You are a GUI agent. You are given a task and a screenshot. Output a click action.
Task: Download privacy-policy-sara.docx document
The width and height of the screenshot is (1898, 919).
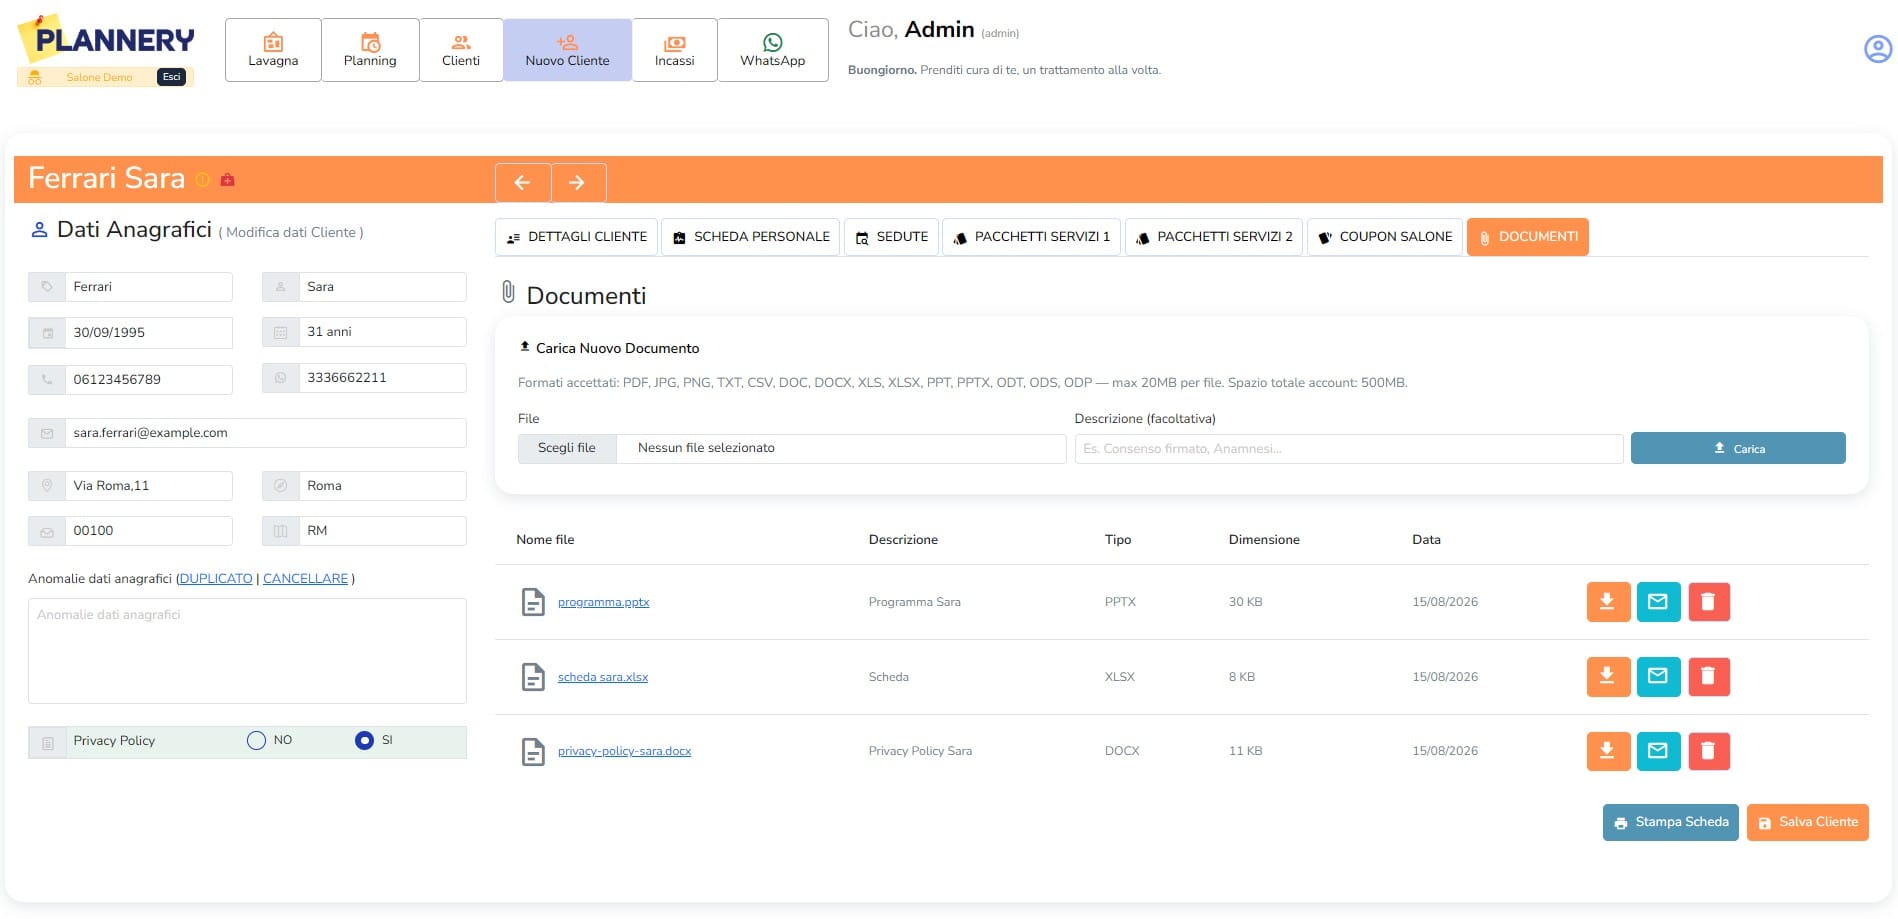coord(1608,751)
